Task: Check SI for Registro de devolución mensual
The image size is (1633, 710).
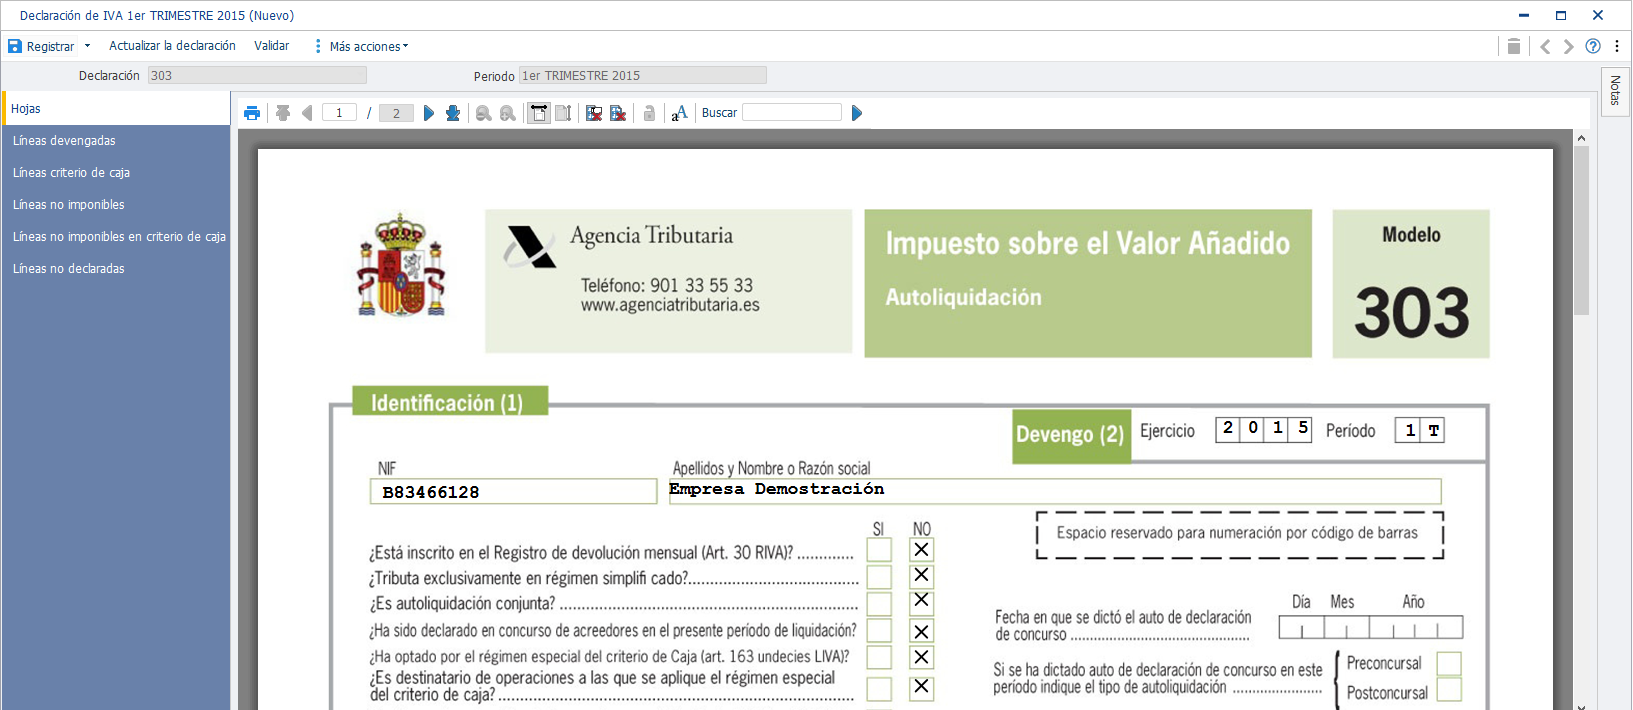Action: click(x=879, y=550)
